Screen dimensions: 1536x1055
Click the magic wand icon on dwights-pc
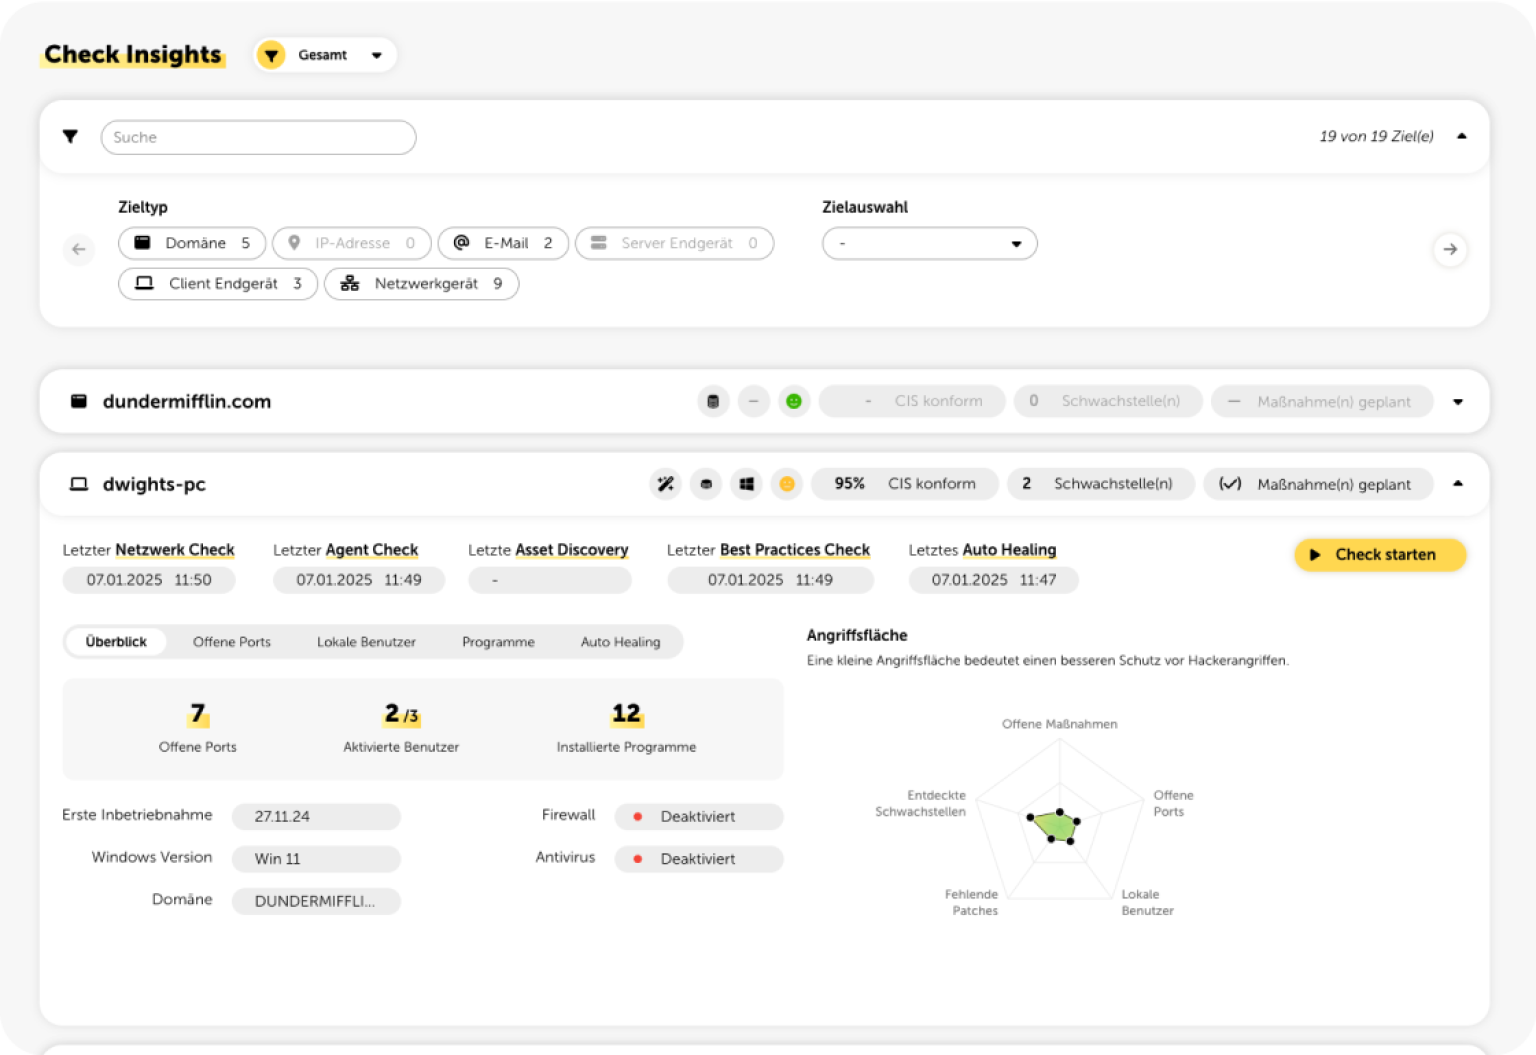[665, 484]
